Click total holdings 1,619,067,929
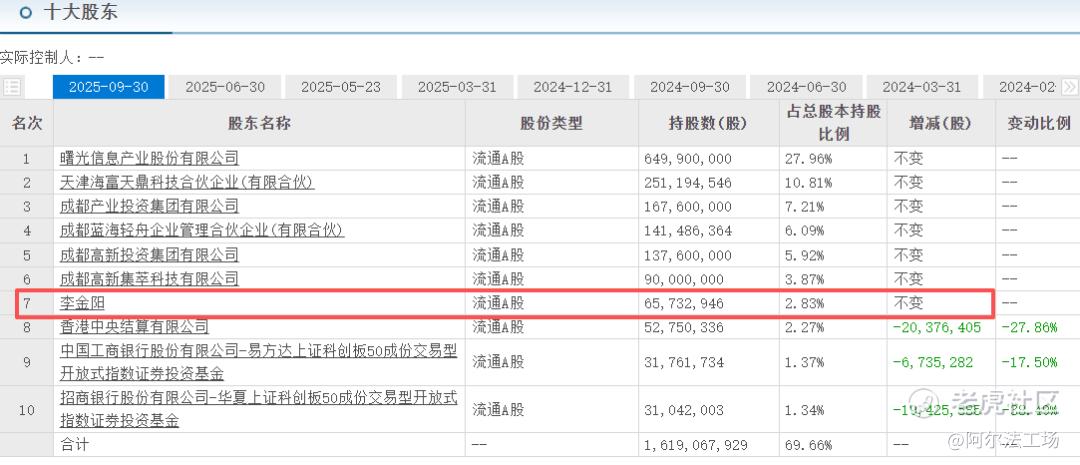The width and height of the screenshot is (1080, 465). pos(696,446)
